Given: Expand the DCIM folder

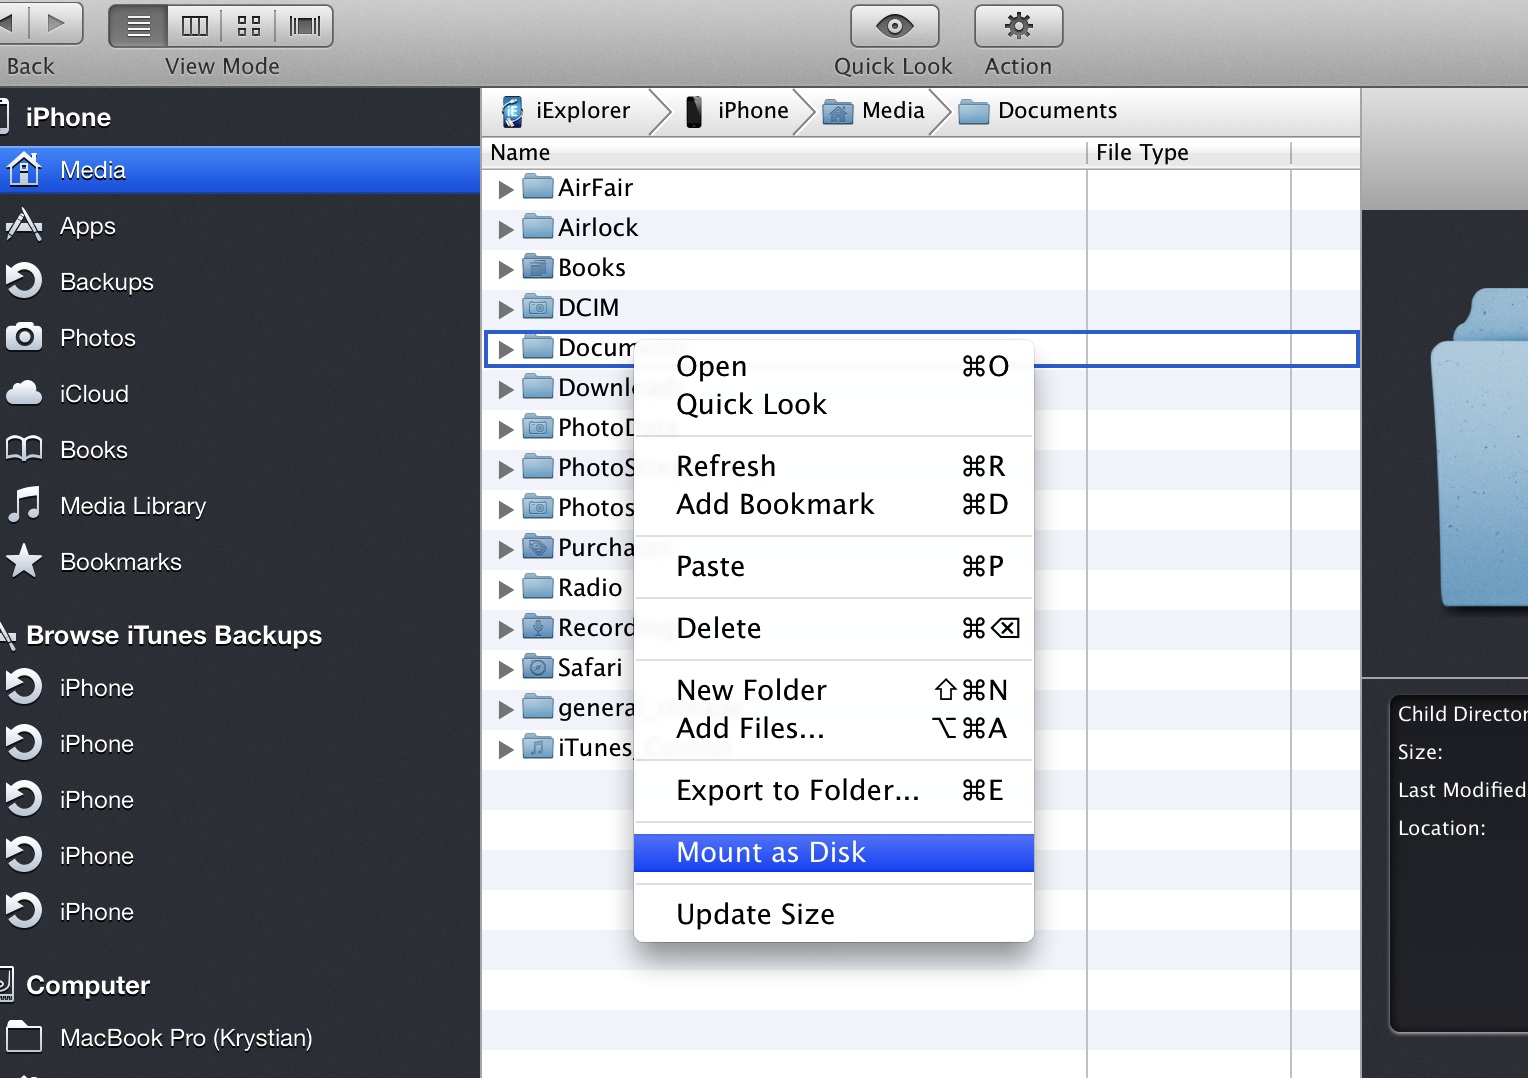Looking at the screenshot, I should point(506,309).
